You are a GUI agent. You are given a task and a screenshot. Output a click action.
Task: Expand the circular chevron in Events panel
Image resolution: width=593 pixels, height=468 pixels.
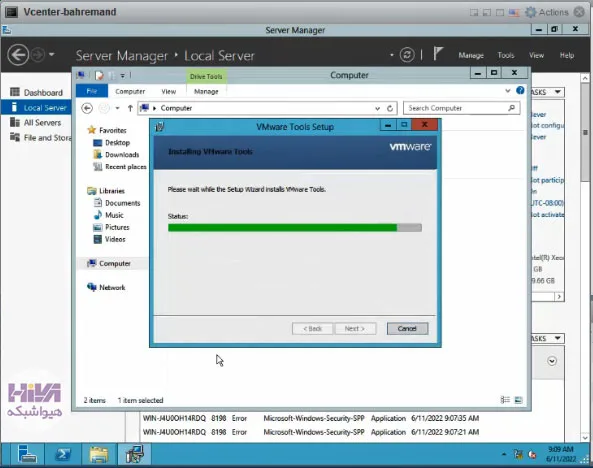pos(552,361)
